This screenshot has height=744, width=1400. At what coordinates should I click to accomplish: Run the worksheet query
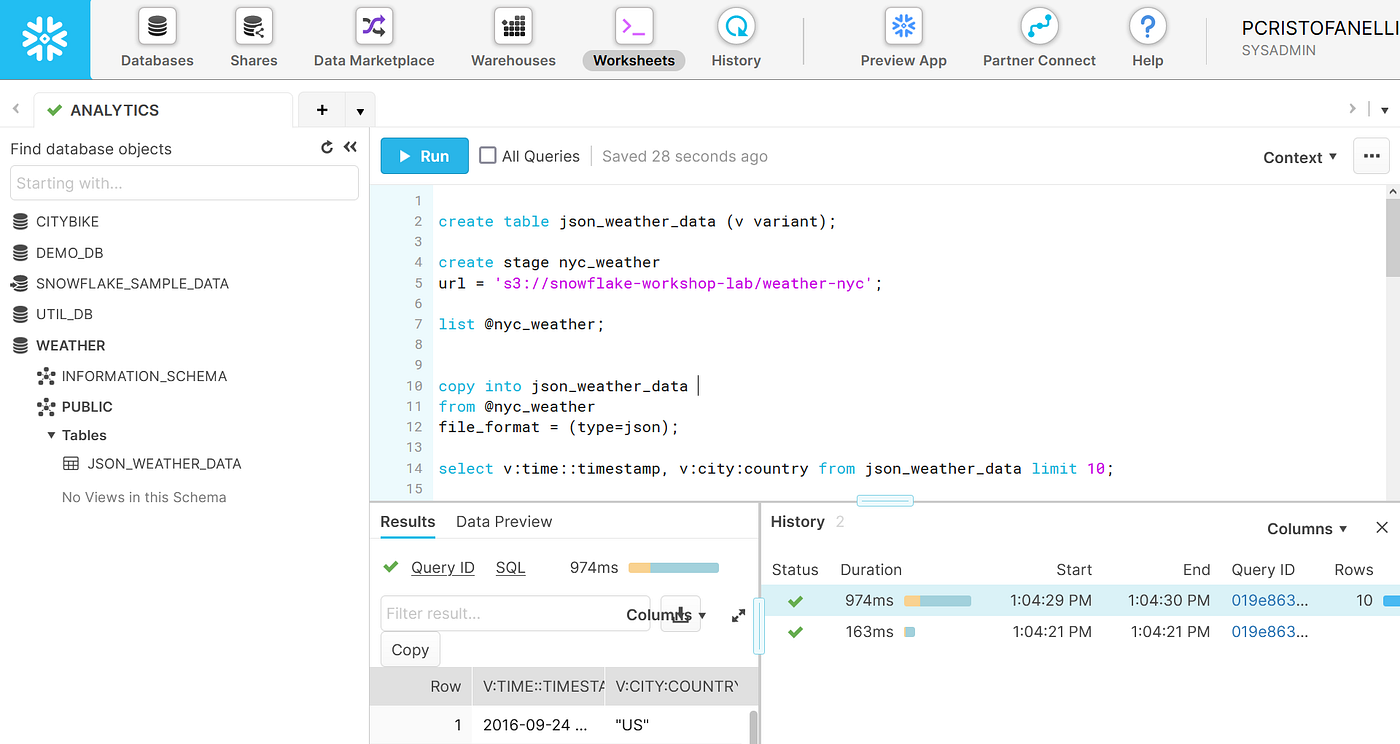pos(424,155)
